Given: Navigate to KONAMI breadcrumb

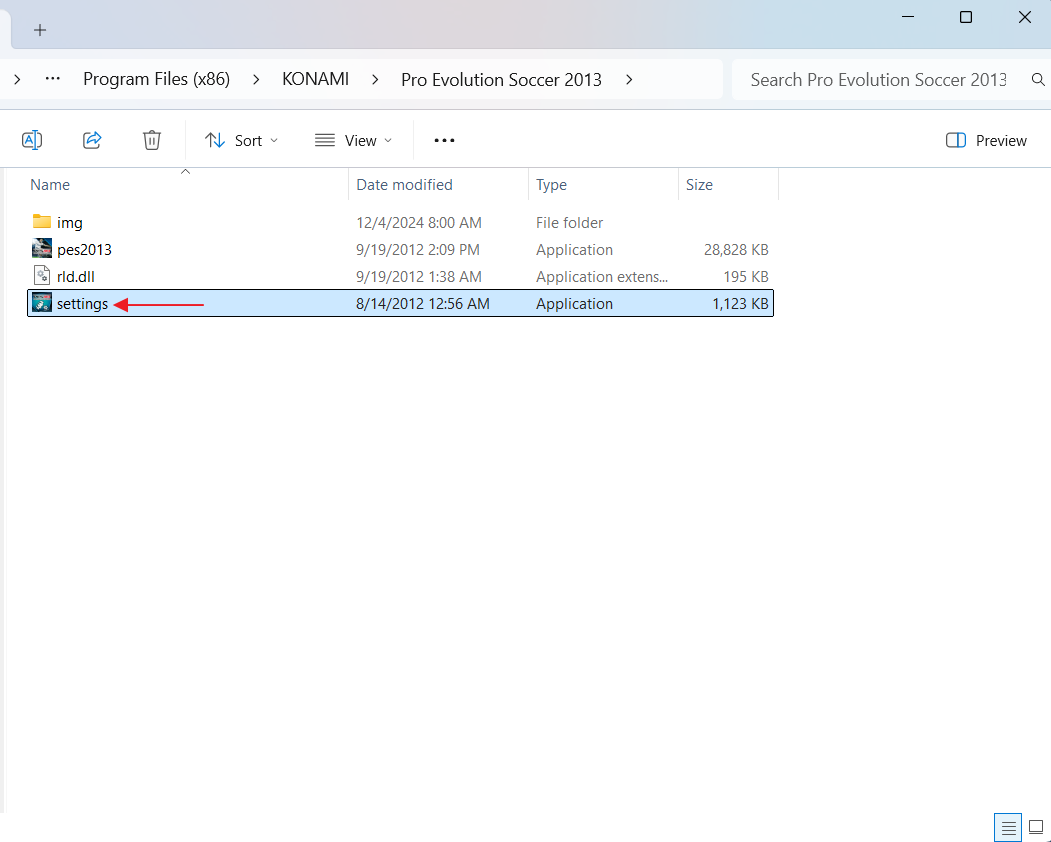Looking at the screenshot, I should pos(316,79).
